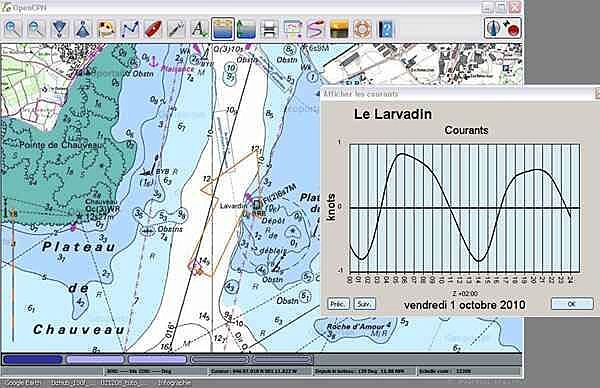Select the dark blue first chart bar segment

(x=33, y=359)
